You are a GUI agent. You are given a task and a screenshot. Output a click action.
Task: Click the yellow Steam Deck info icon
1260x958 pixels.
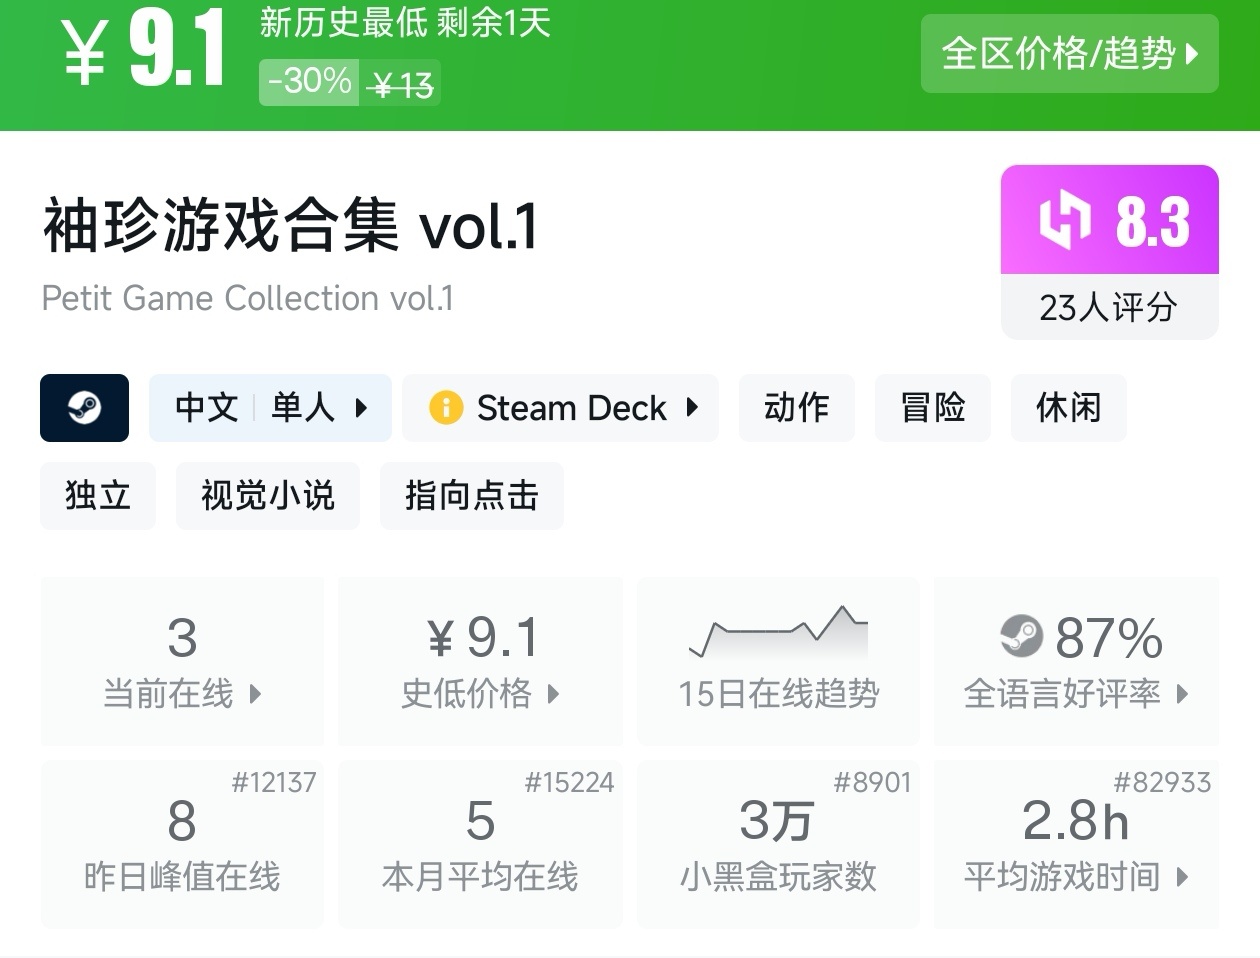445,408
